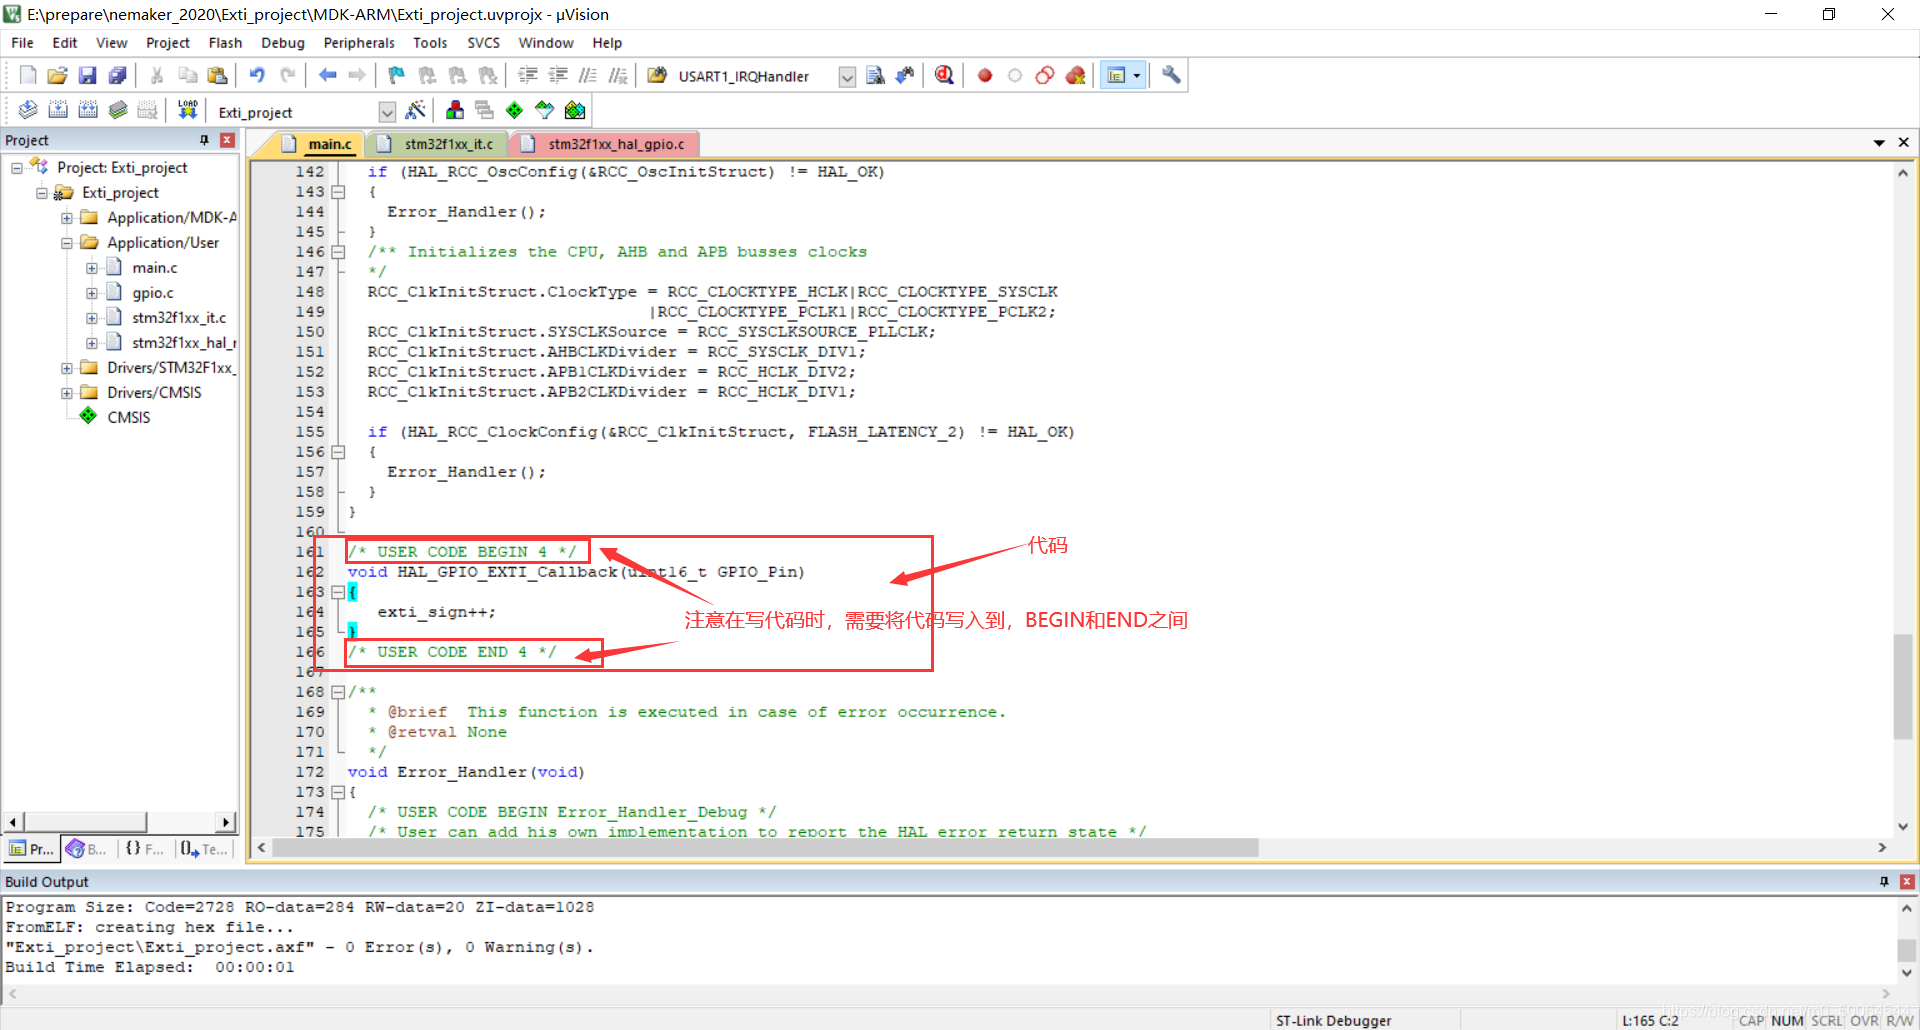Open the USART1_IRQHandler find dropdown arrow
Screen dimensions: 1920x1030
point(847,77)
